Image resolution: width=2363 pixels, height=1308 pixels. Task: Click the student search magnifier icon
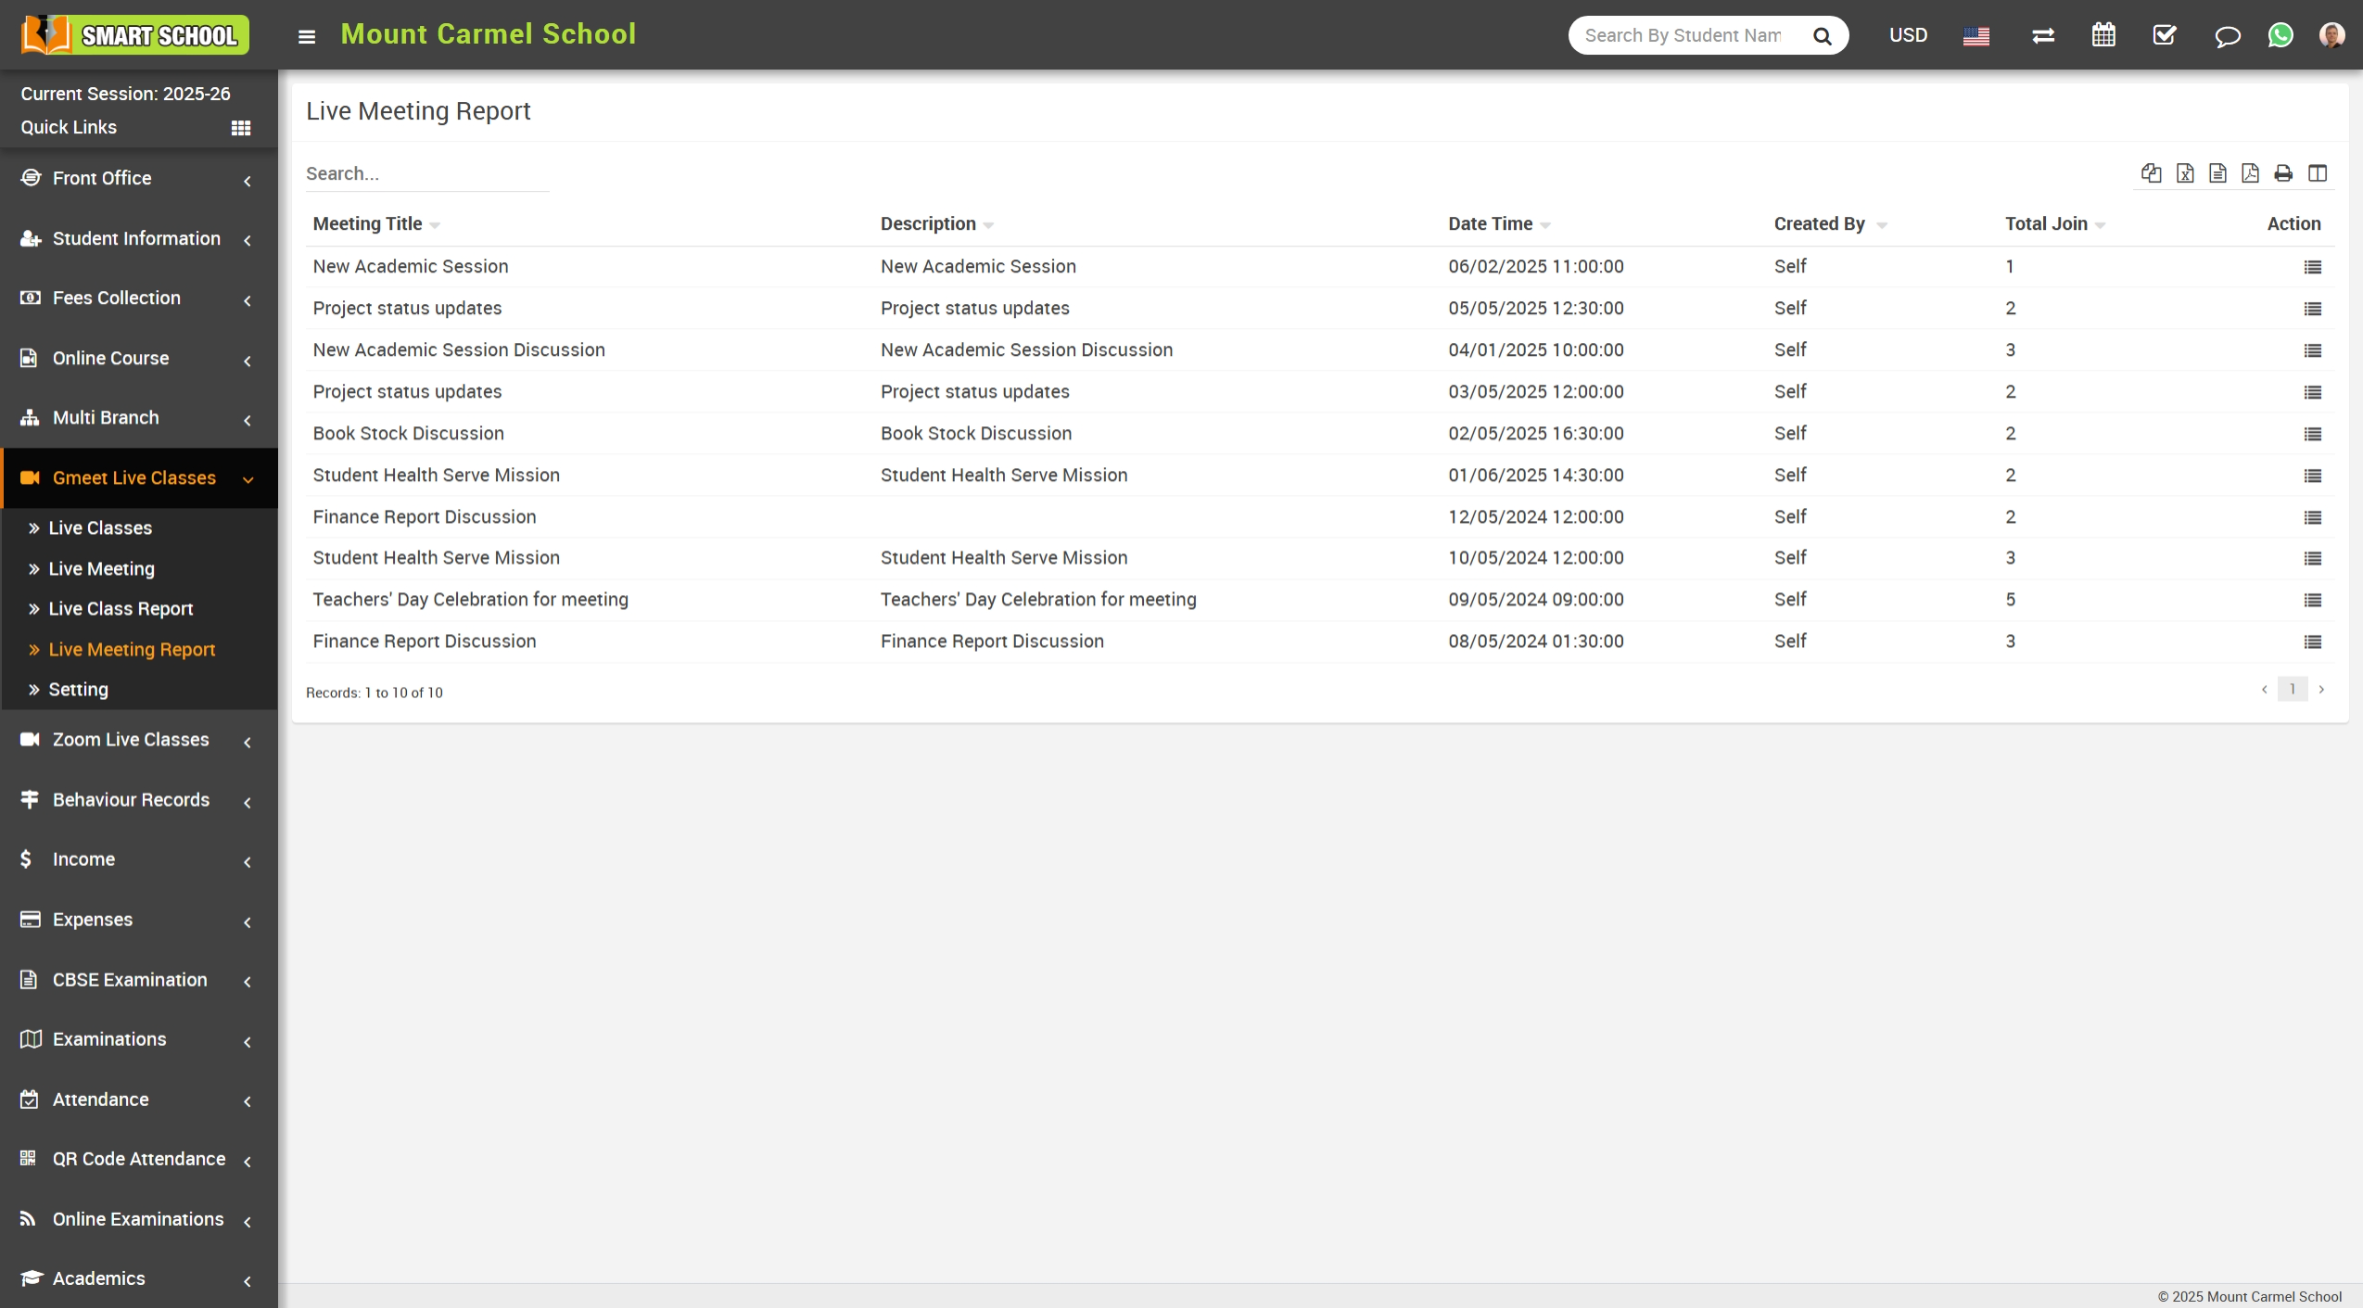click(1822, 36)
